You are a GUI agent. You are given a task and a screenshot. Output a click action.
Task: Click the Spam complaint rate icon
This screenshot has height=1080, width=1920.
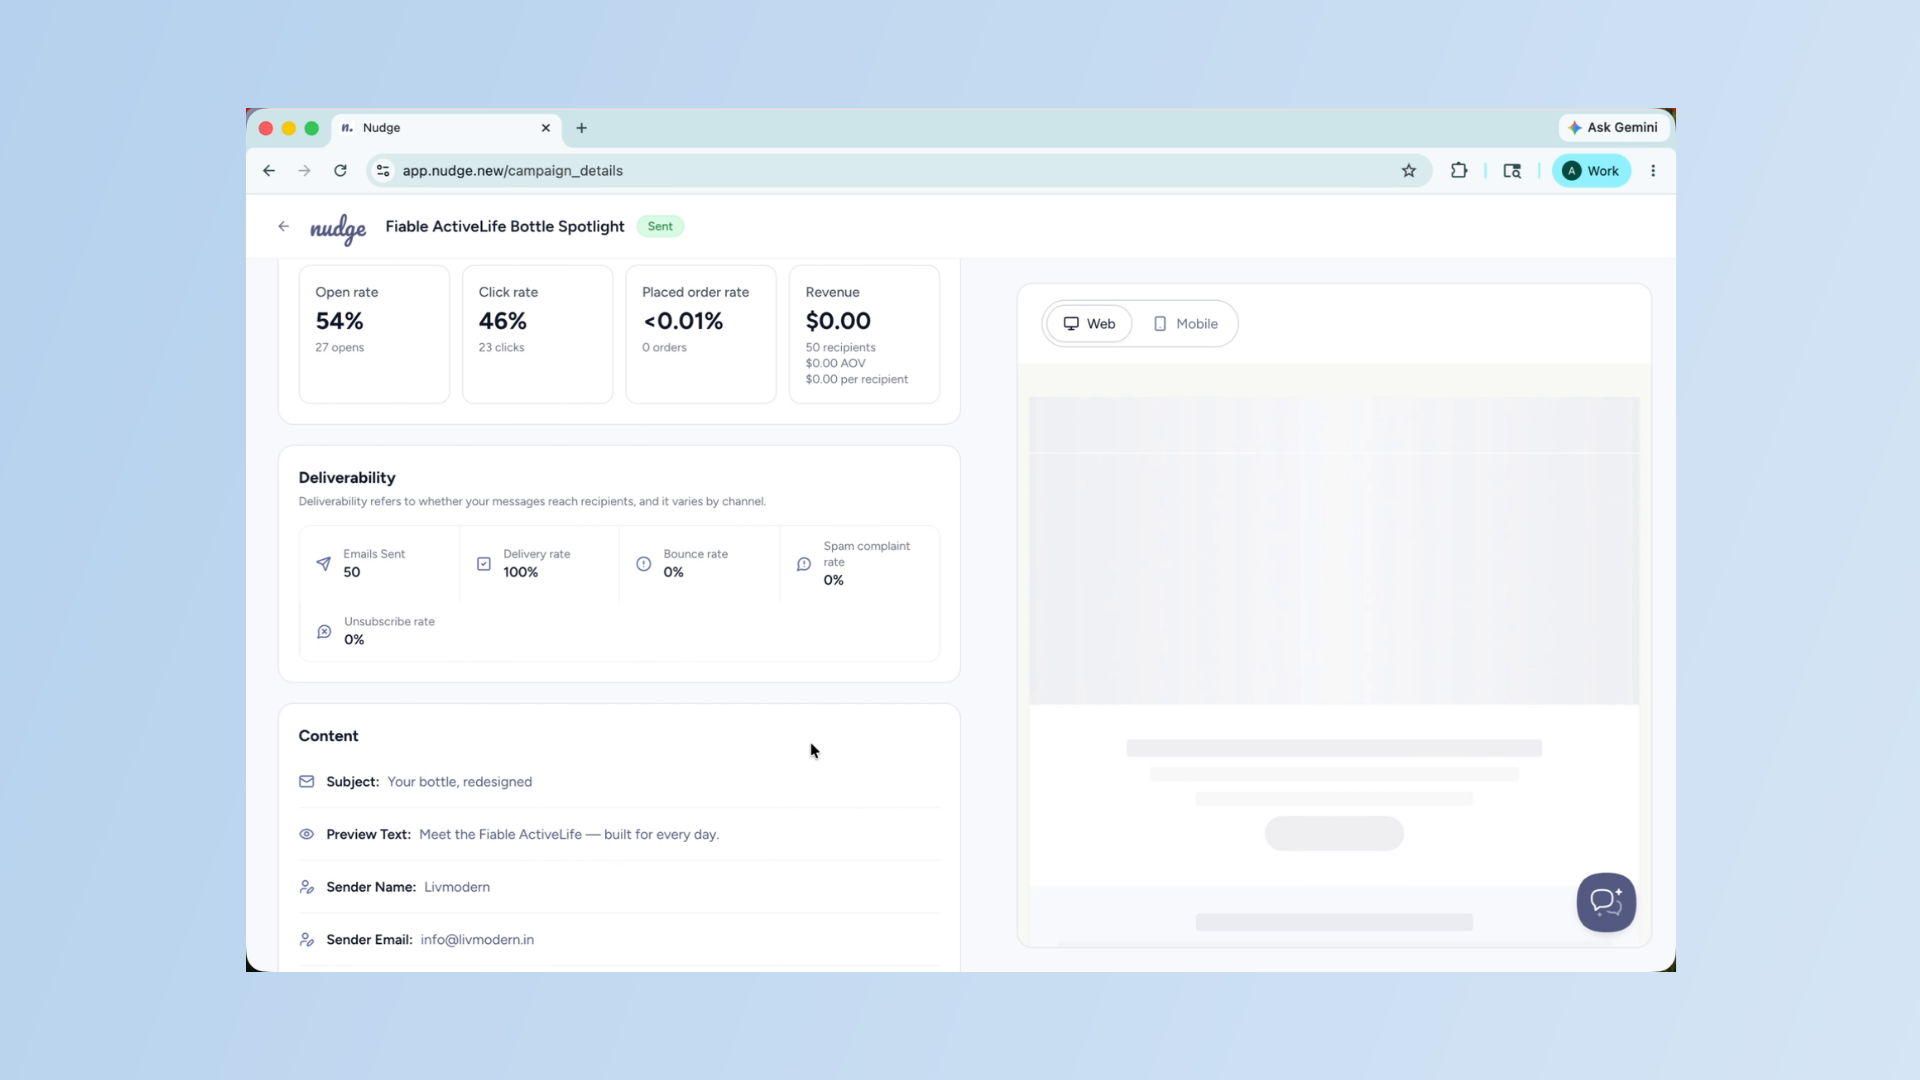pos(804,564)
